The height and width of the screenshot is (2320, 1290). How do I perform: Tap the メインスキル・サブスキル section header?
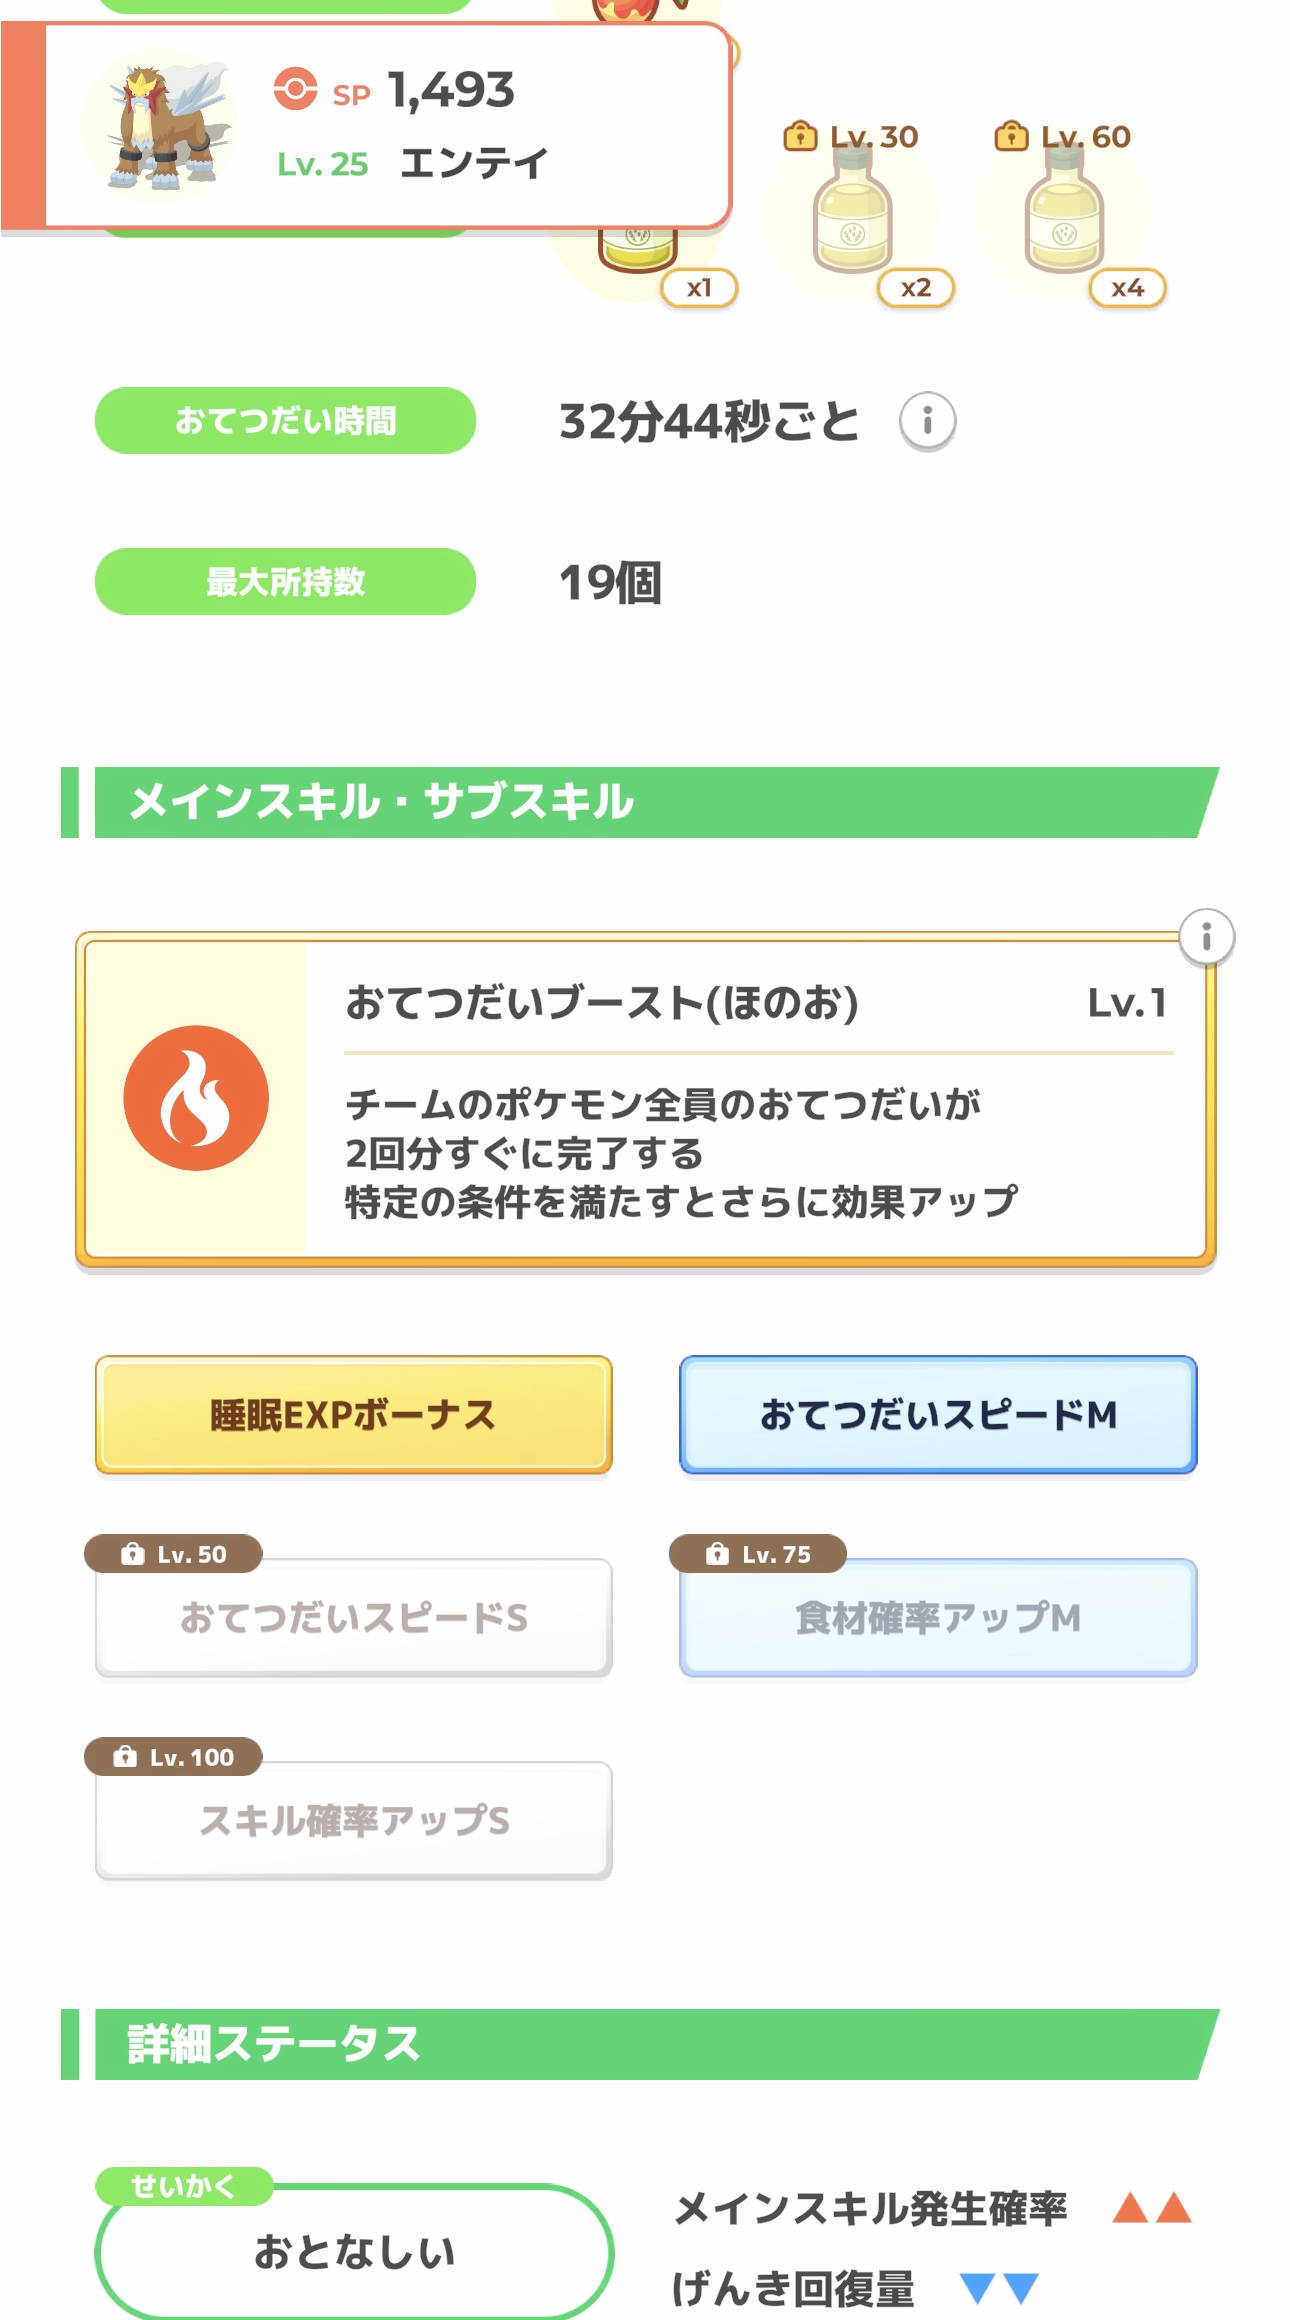click(x=640, y=802)
